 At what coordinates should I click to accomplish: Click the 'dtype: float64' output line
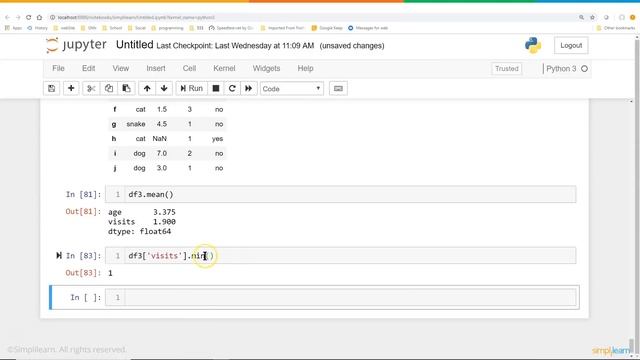pyautogui.click(x=139, y=231)
